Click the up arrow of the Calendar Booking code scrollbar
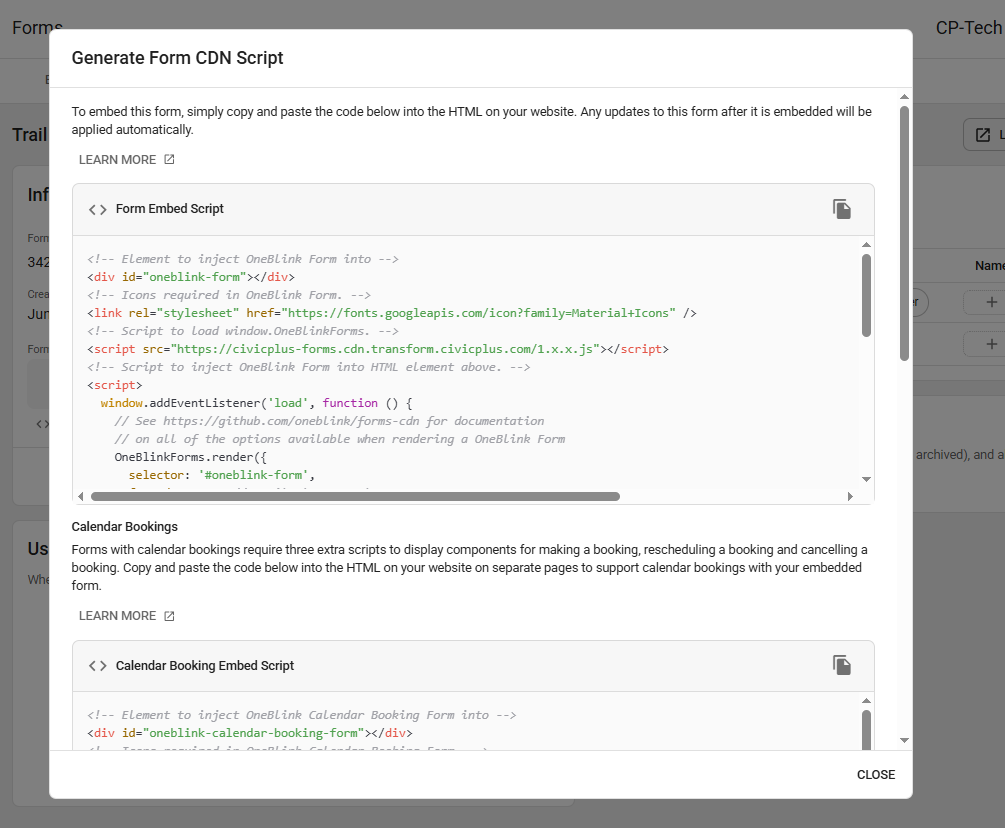 point(867,701)
